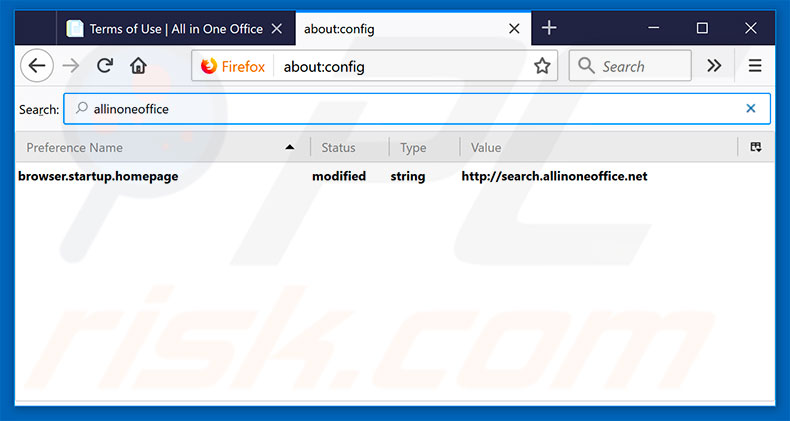Open the column picker icon
The image size is (790, 421).
click(x=755, y=147)
